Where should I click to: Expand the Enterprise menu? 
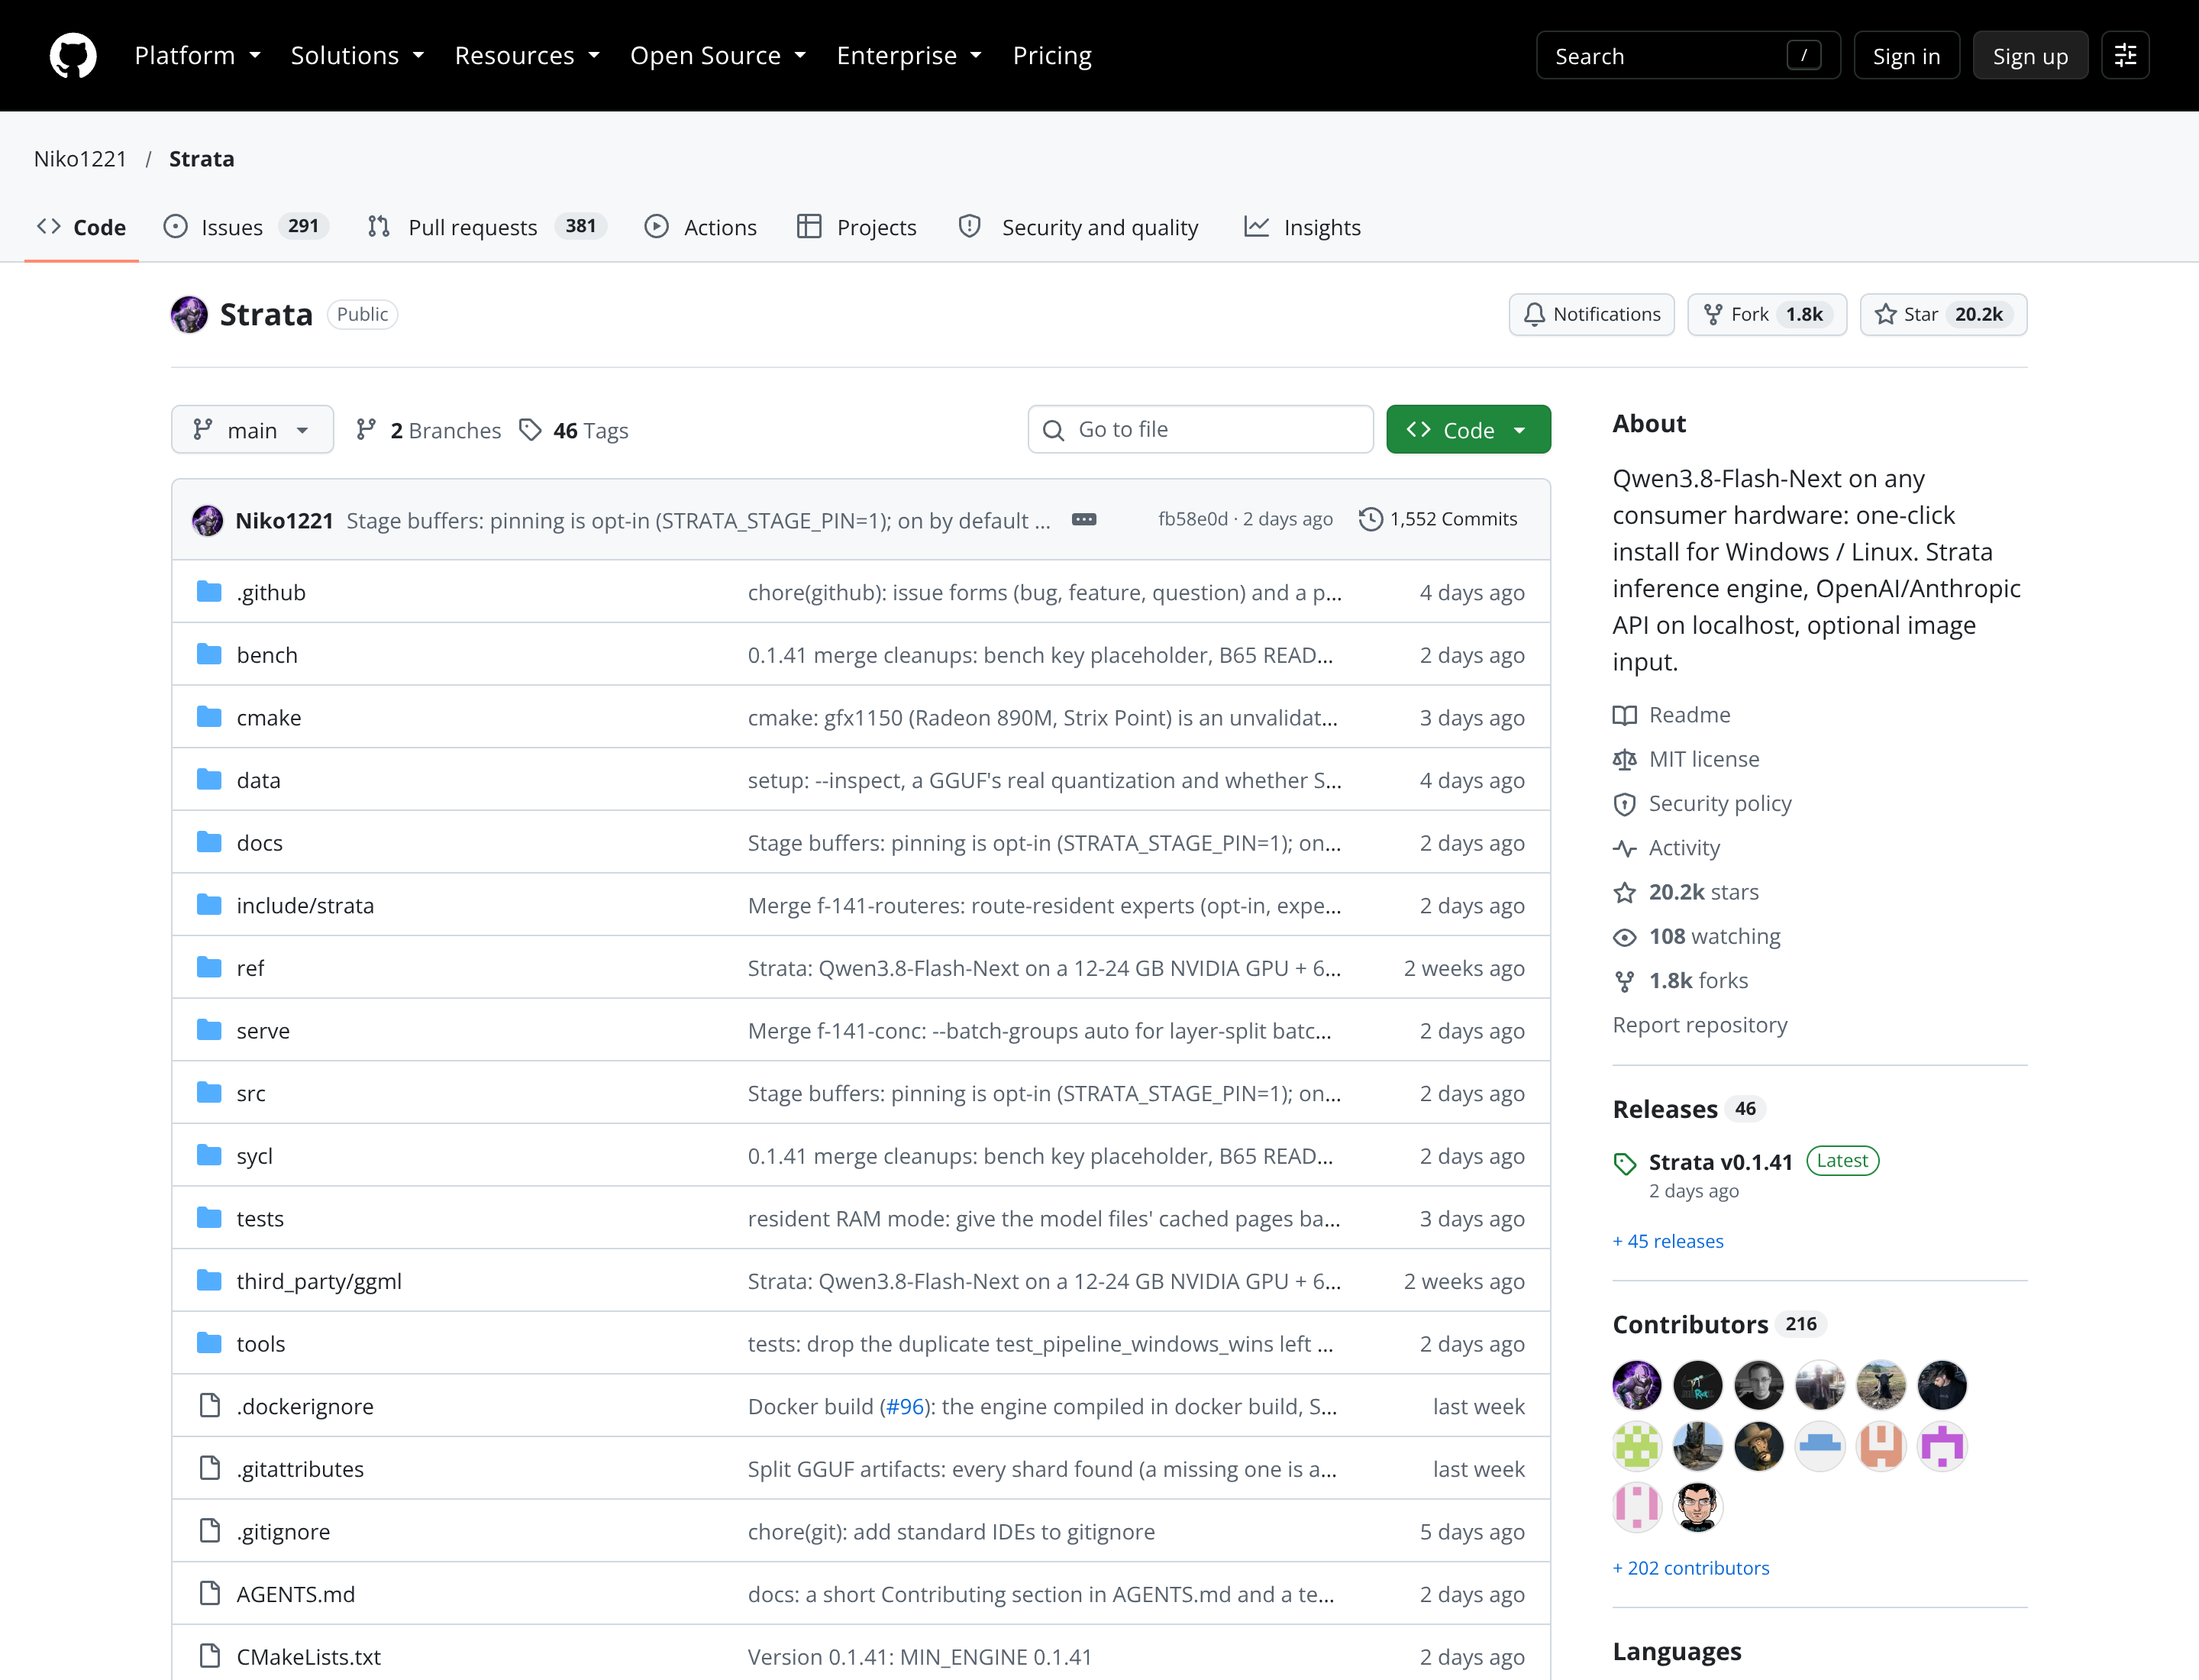909,55
